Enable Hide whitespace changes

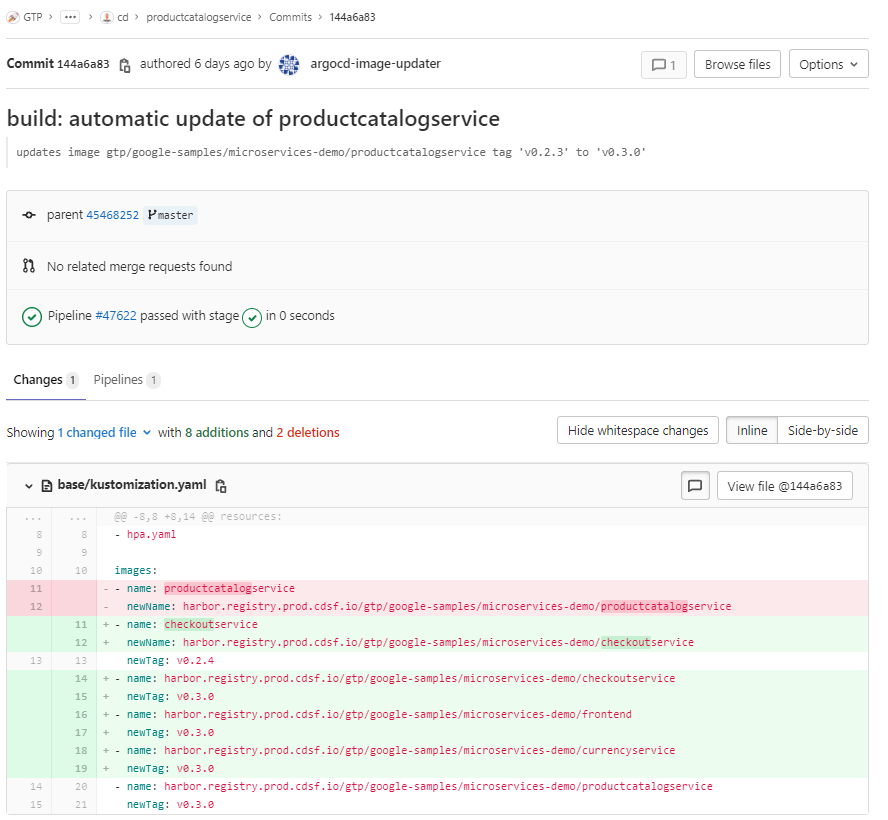[637, 430]
